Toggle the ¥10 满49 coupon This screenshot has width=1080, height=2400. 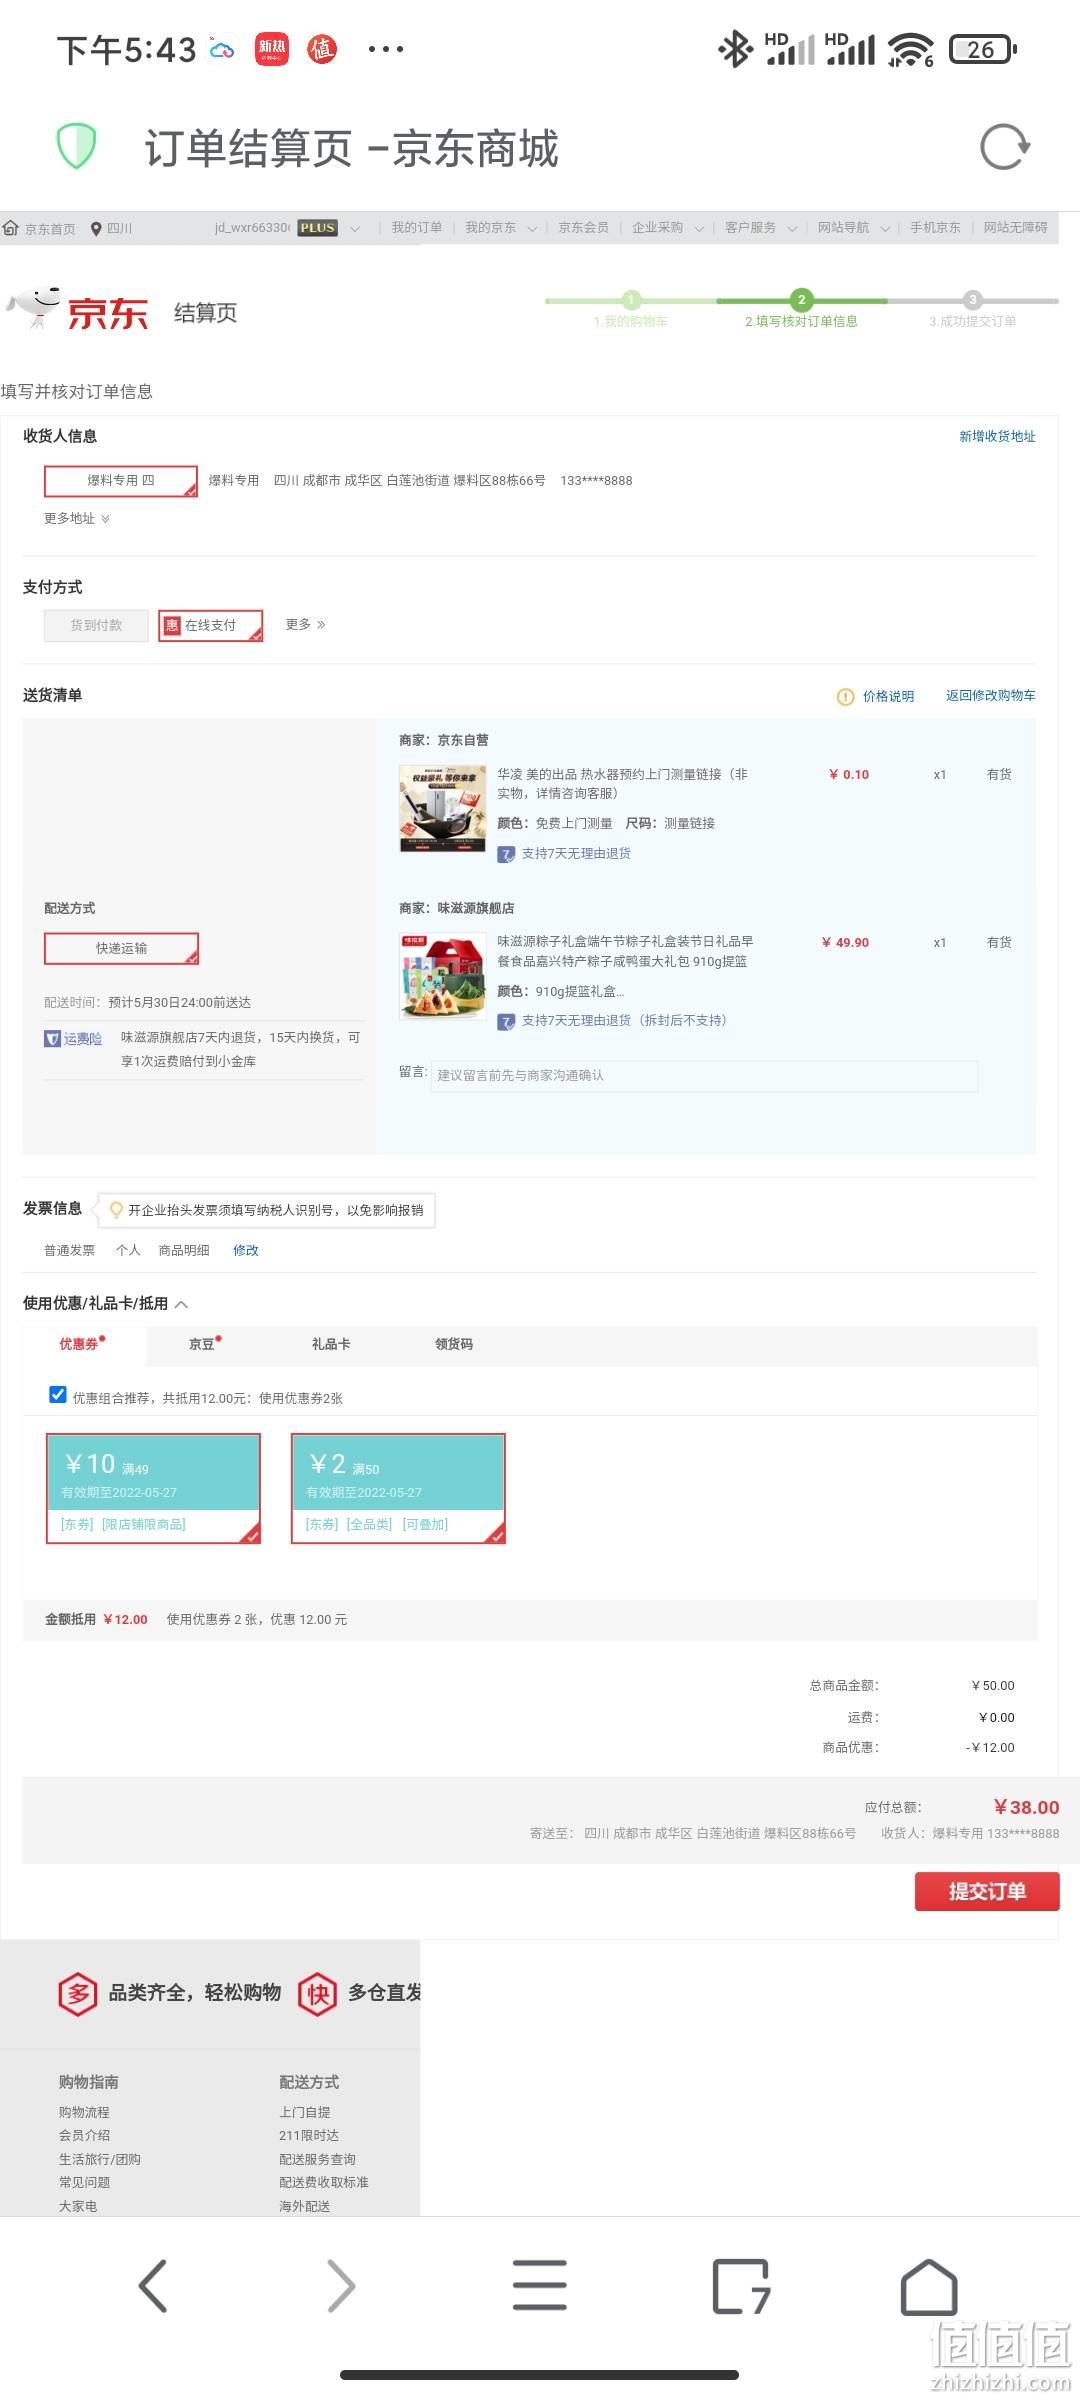[x=153, y=1489]
